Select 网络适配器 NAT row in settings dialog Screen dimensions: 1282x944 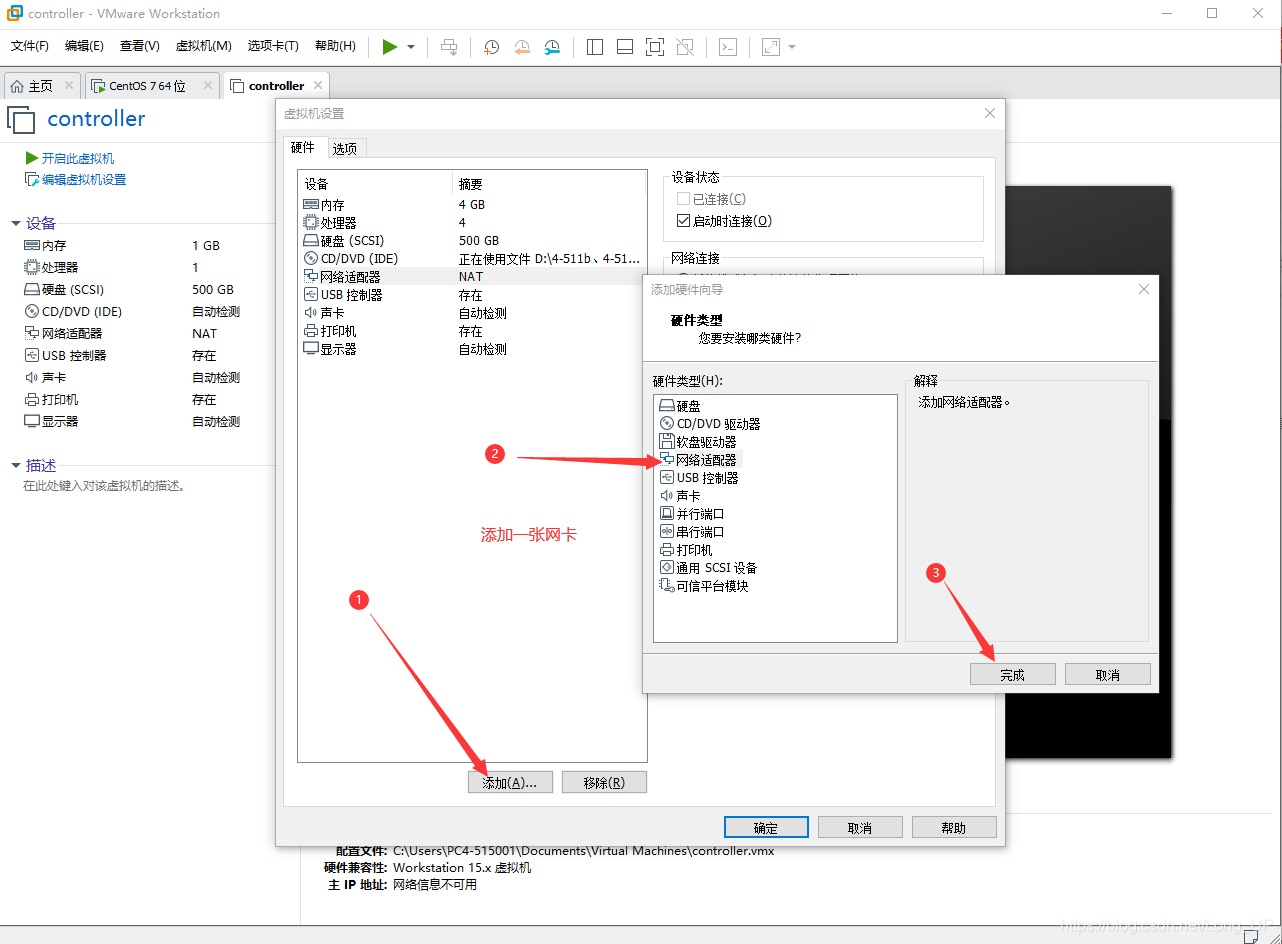(x=472, y=276)
